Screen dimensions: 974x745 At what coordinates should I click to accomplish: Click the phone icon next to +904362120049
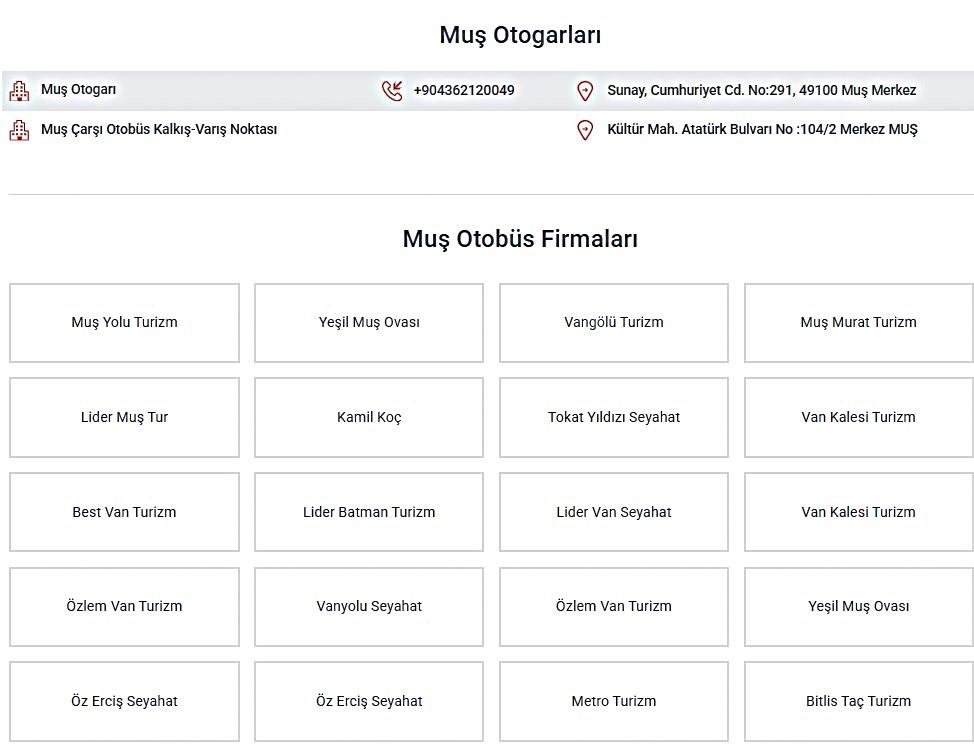coord(392,91)
